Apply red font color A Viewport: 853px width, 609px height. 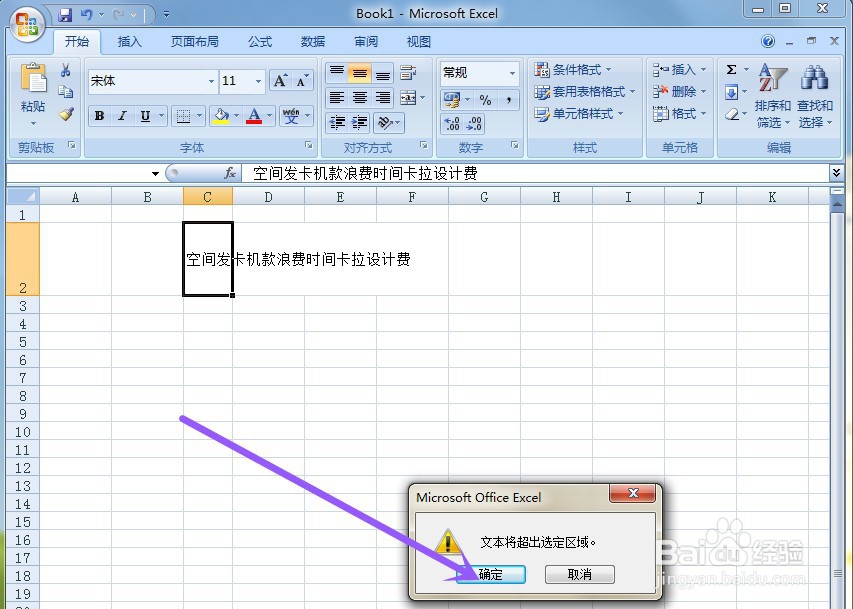coord(254,115)
